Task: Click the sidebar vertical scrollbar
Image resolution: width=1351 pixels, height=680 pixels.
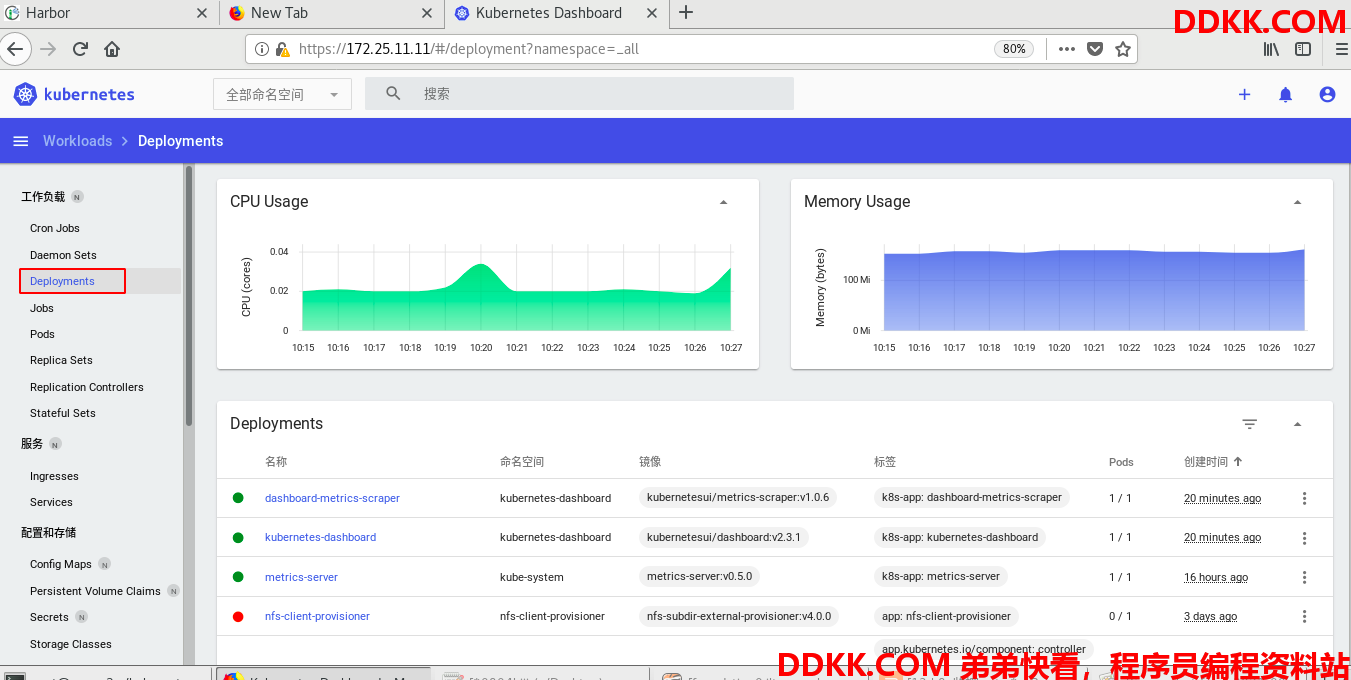Action: pos(188,295)
